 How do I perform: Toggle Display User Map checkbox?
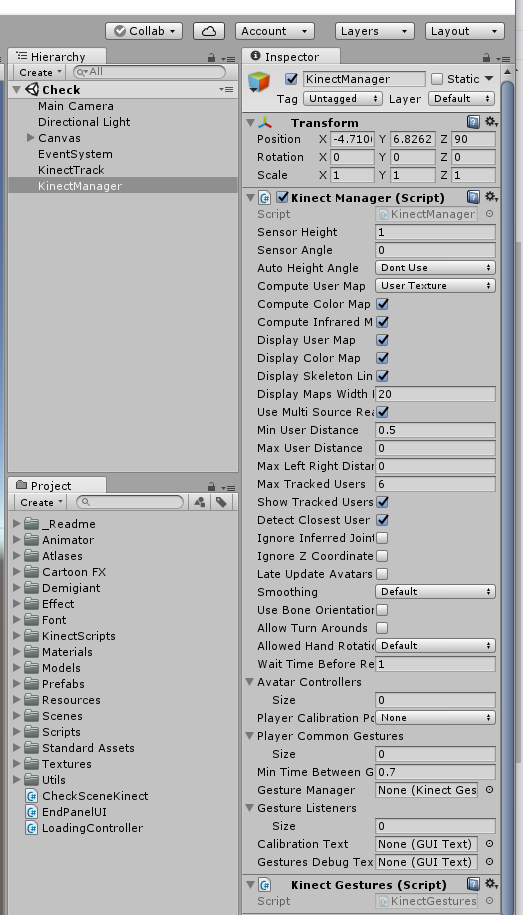382,340
